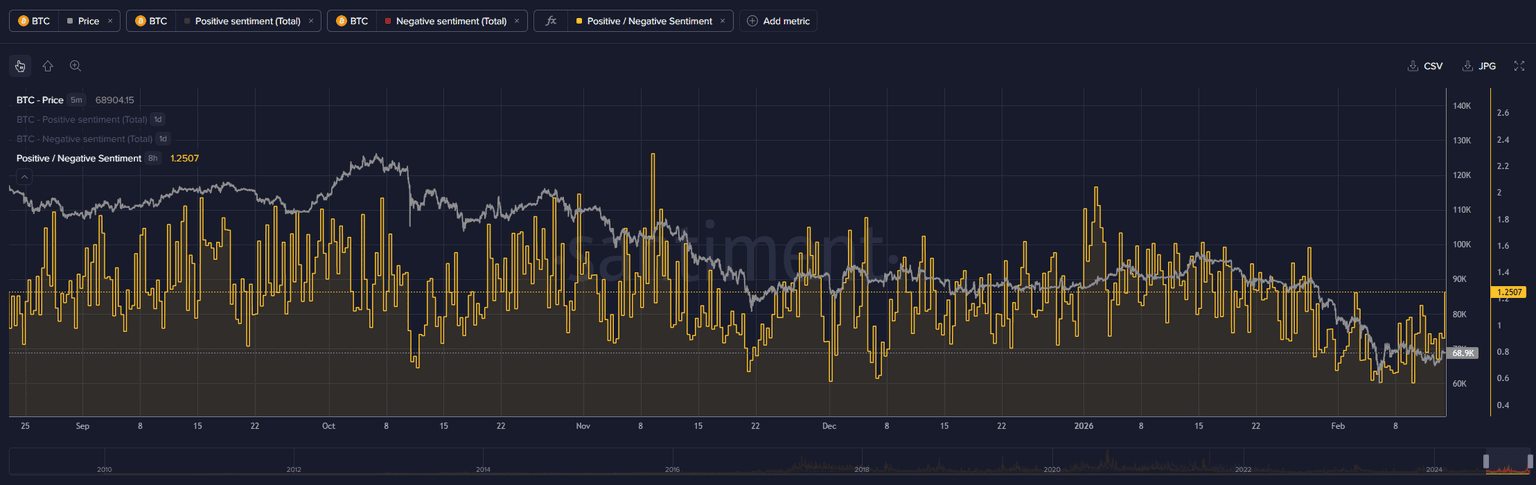The width and height of the screenshot is (1536, 485).
Task: Click the left handle of timeline range
Action: click(x=1487, y=461)
